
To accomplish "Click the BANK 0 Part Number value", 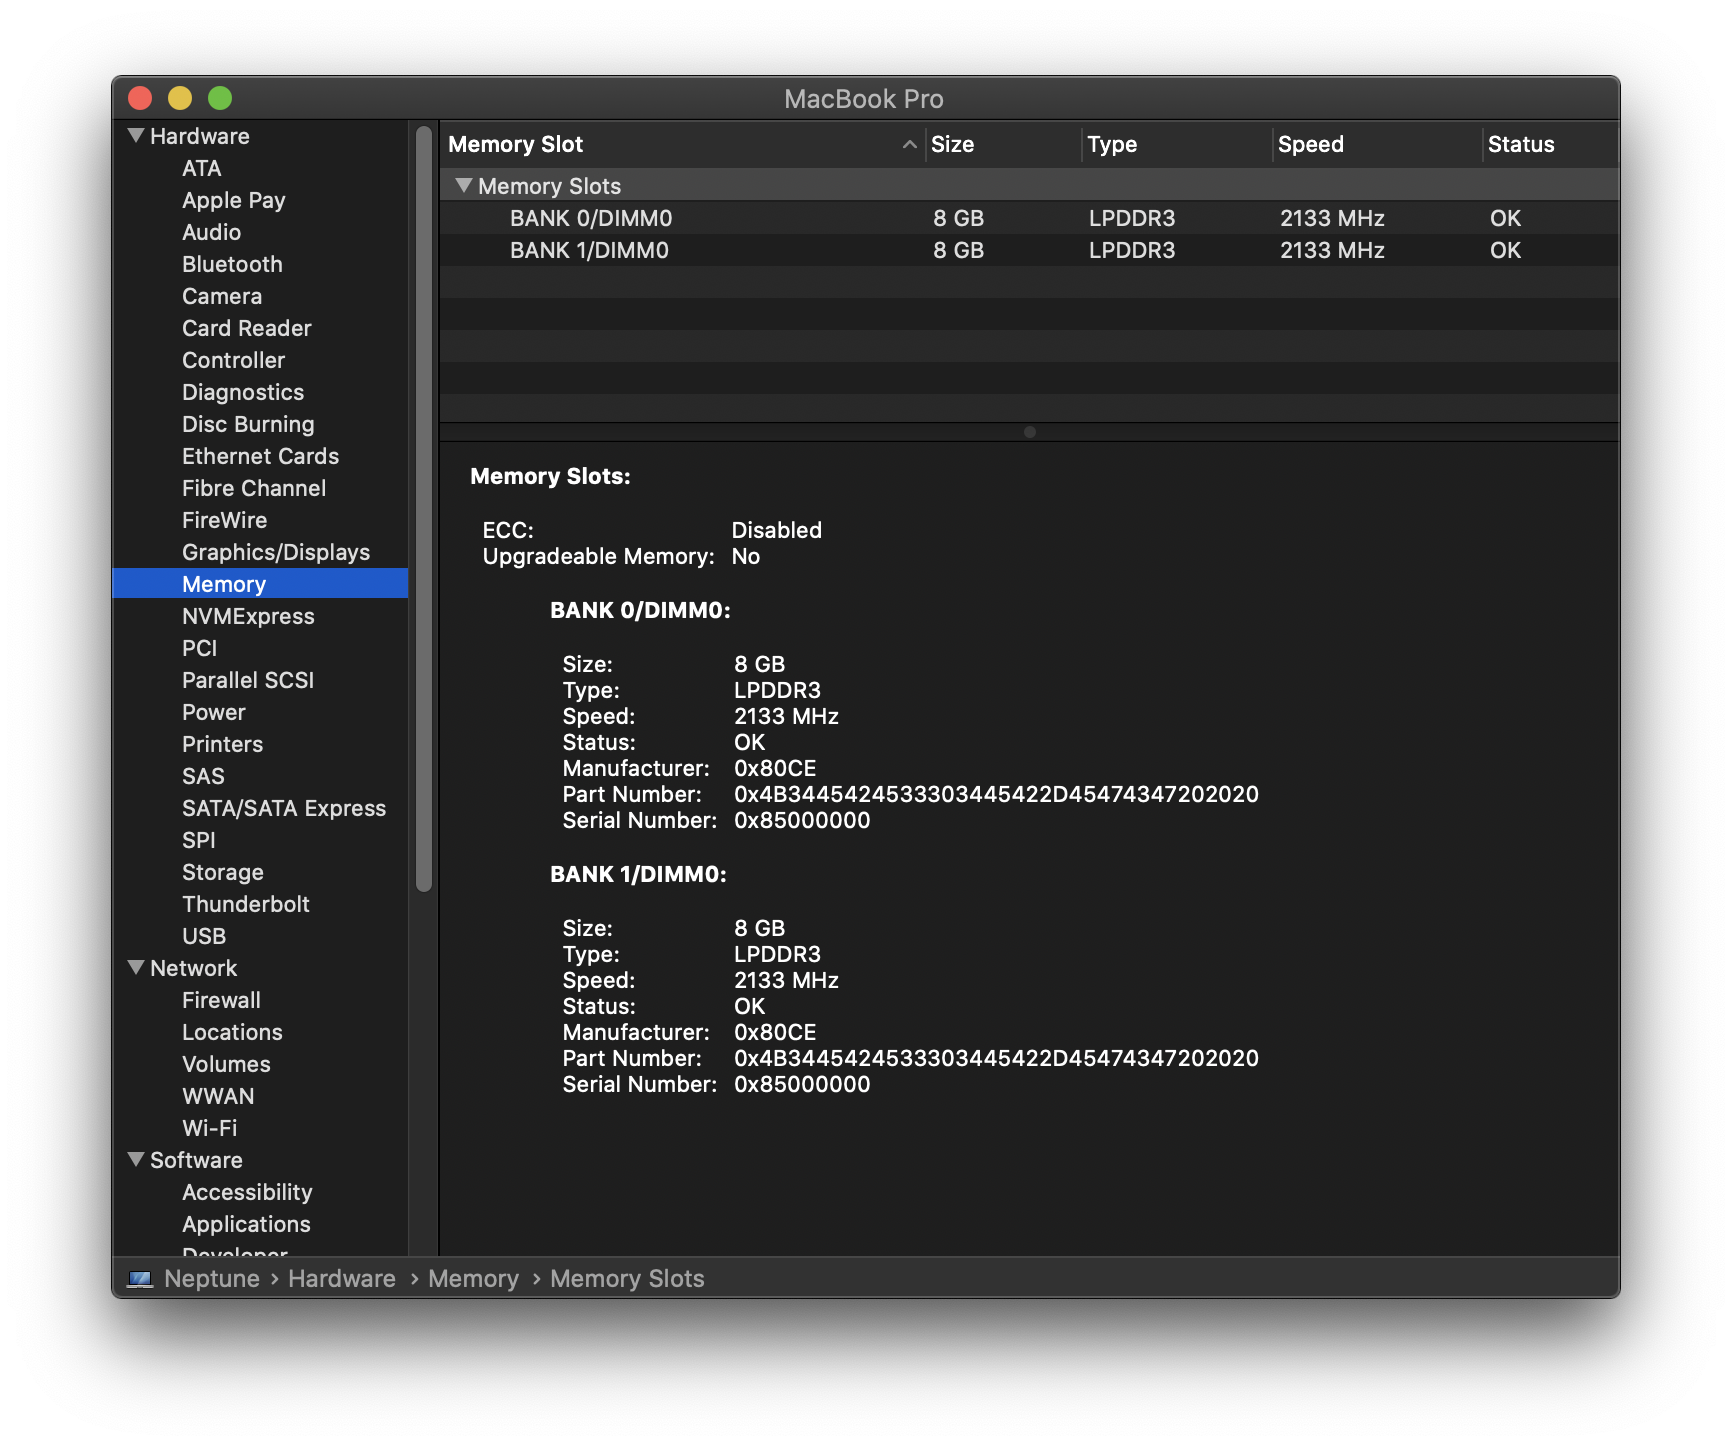I will [996, 794].
